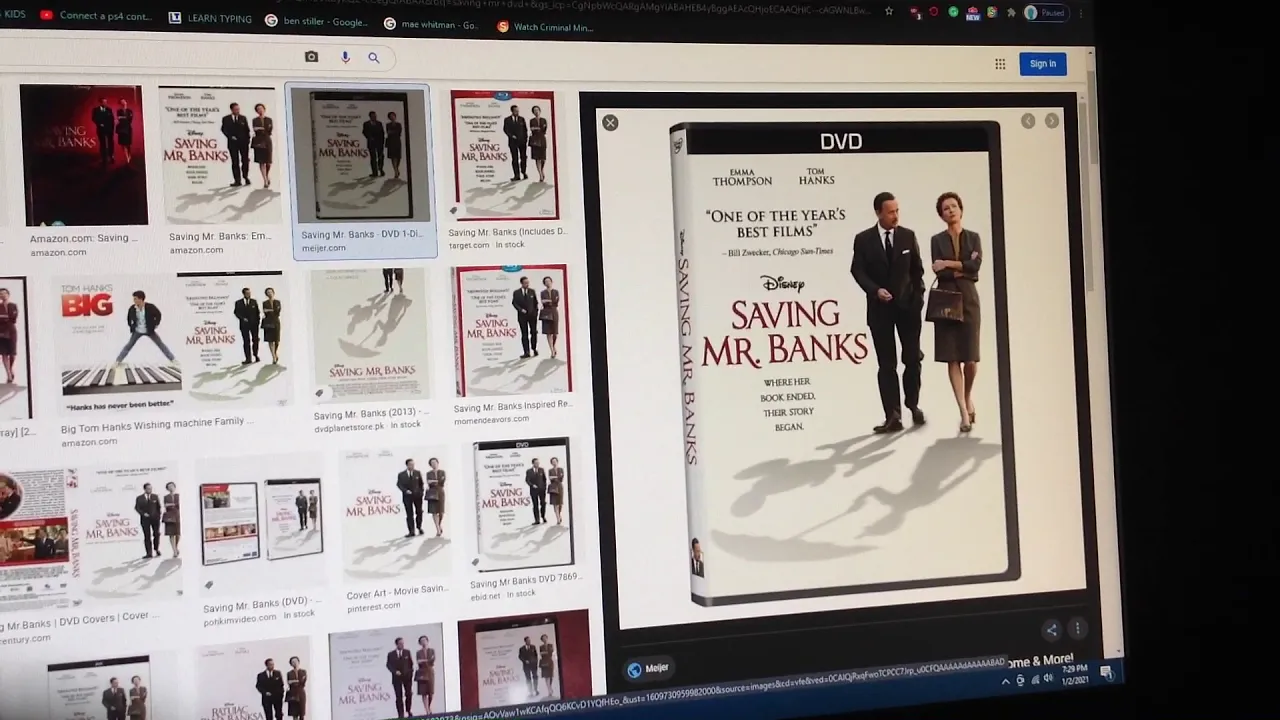Close the image preview panel
The image size is (1280, 720).
(610, 123)
